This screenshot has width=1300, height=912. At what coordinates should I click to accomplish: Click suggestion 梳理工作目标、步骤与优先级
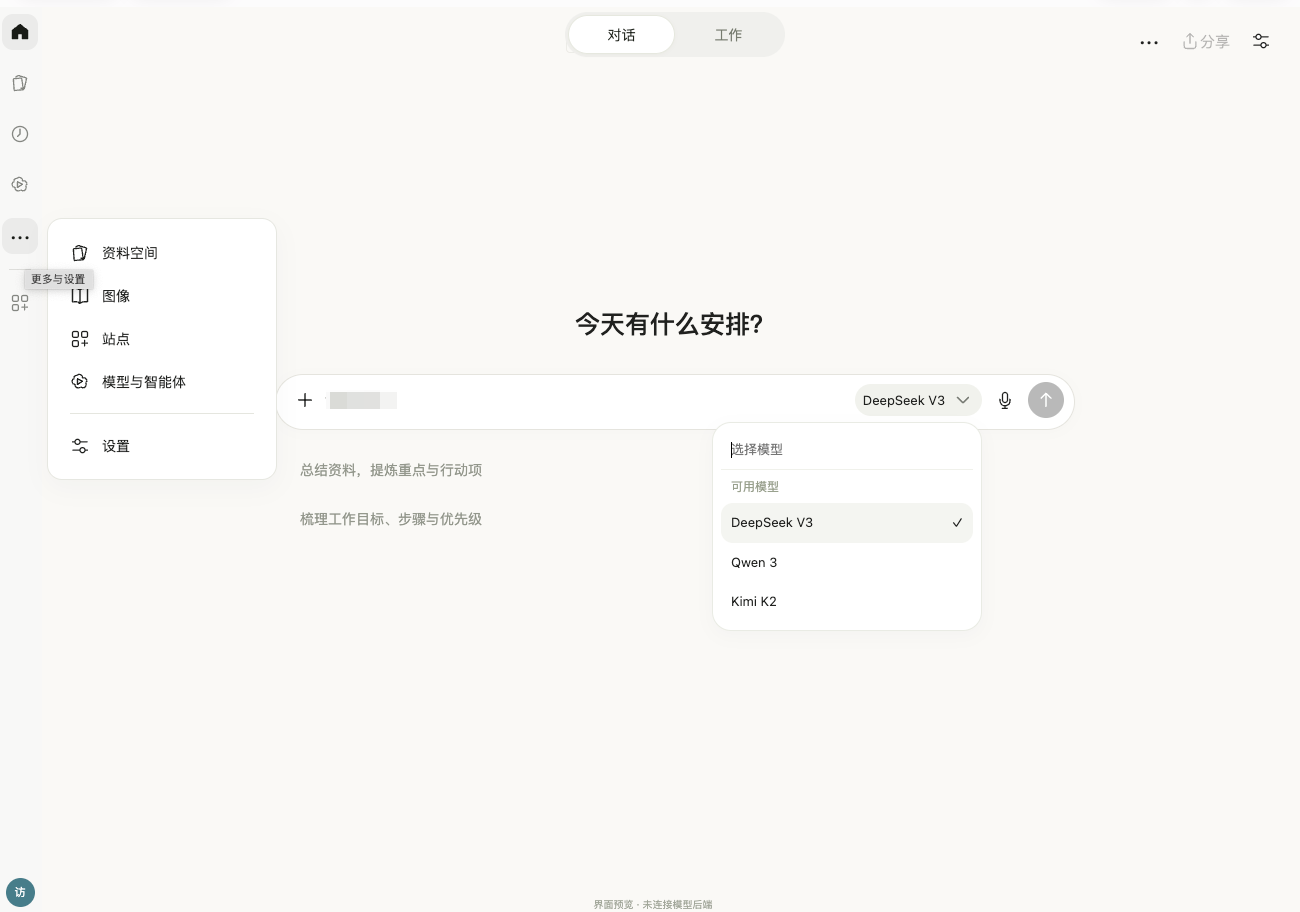click(391, 519)
